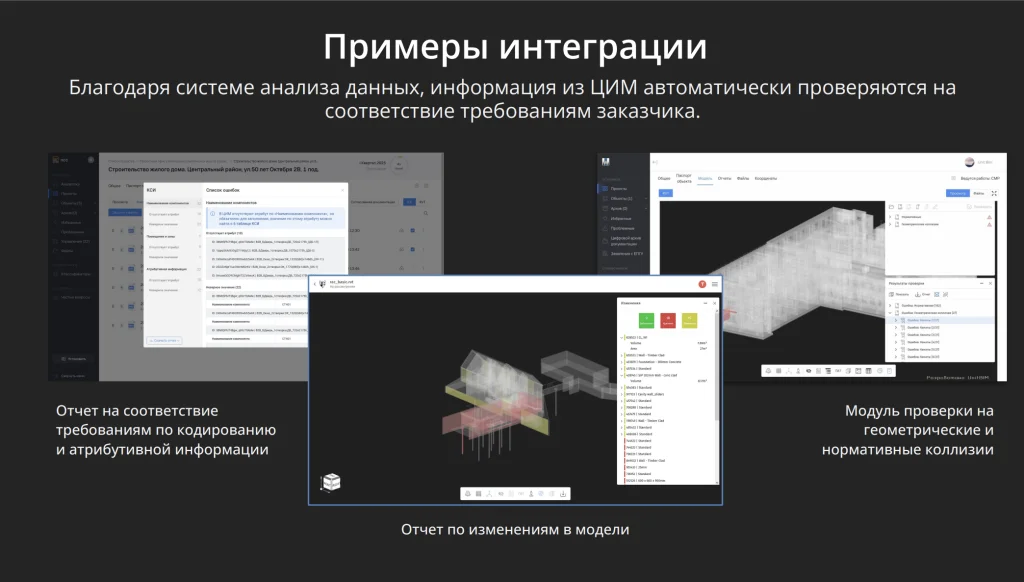Activate fullscreen icon in the Модель view
The height and width of the screenshot is (582, 1024).
tap(994, 193)
